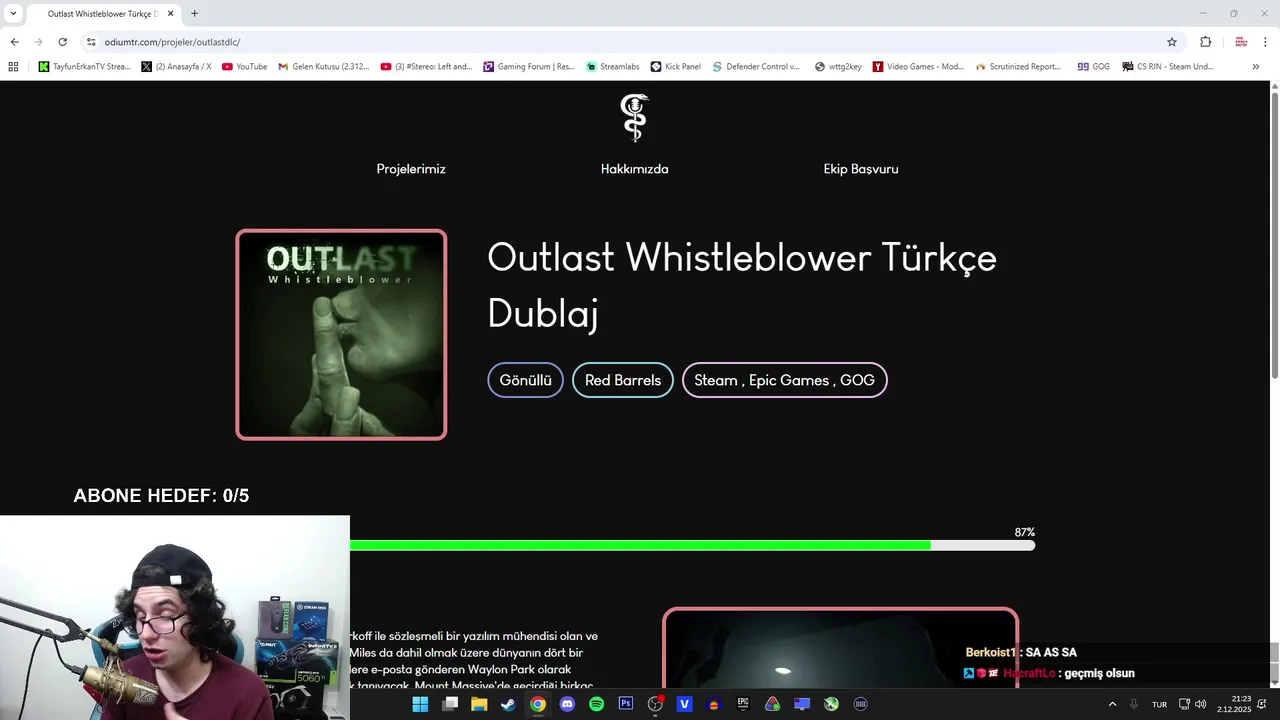Open the Anasayfa / X bookmark

click(176, 67)
